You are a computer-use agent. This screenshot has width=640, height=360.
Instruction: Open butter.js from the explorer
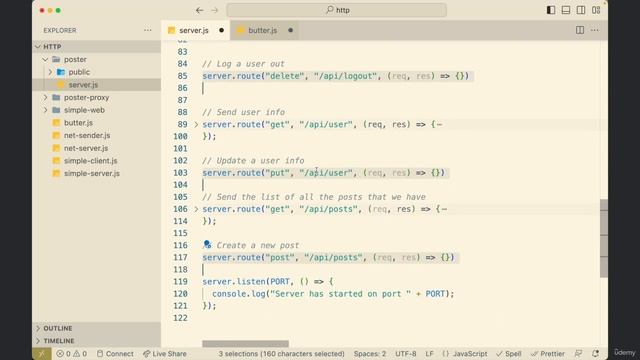[97, 122]
